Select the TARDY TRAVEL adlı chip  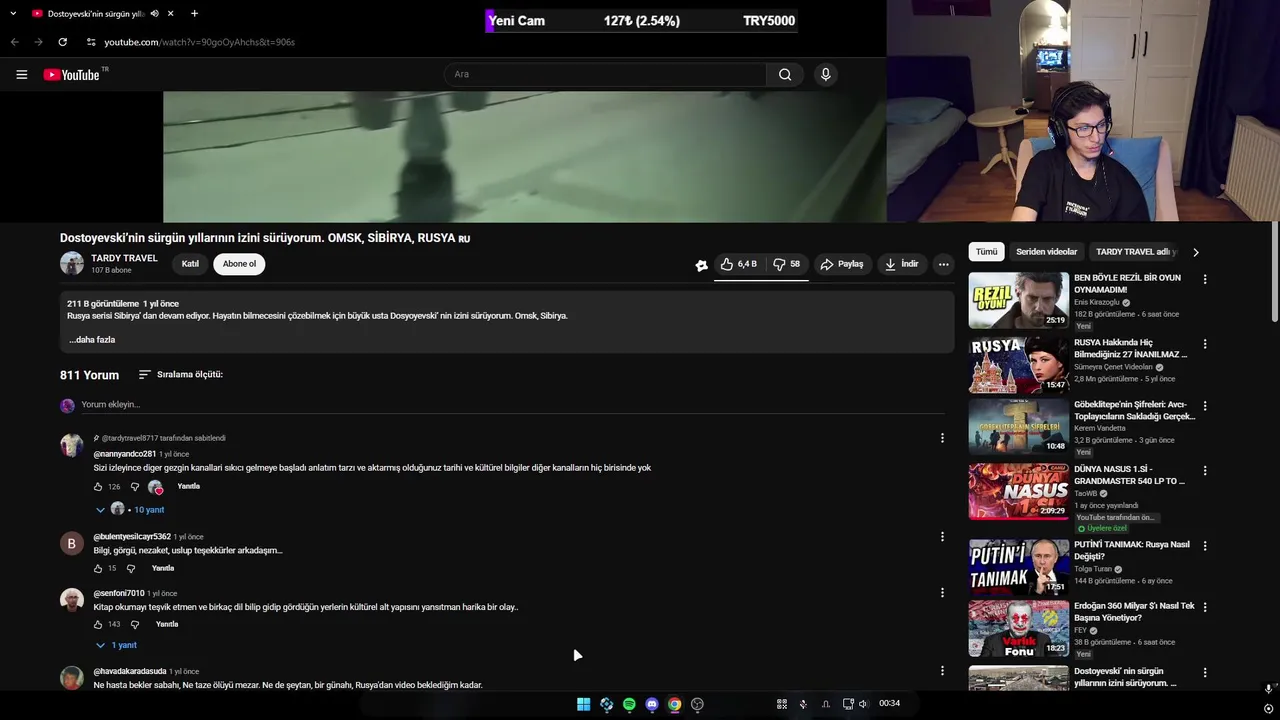pyautogui.click(x=1135, y=252)
